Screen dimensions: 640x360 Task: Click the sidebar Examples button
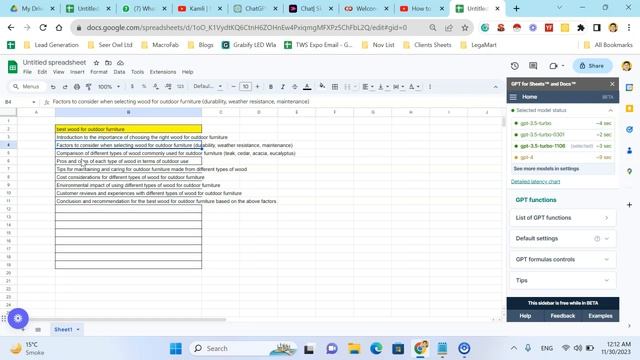[600, 316]
